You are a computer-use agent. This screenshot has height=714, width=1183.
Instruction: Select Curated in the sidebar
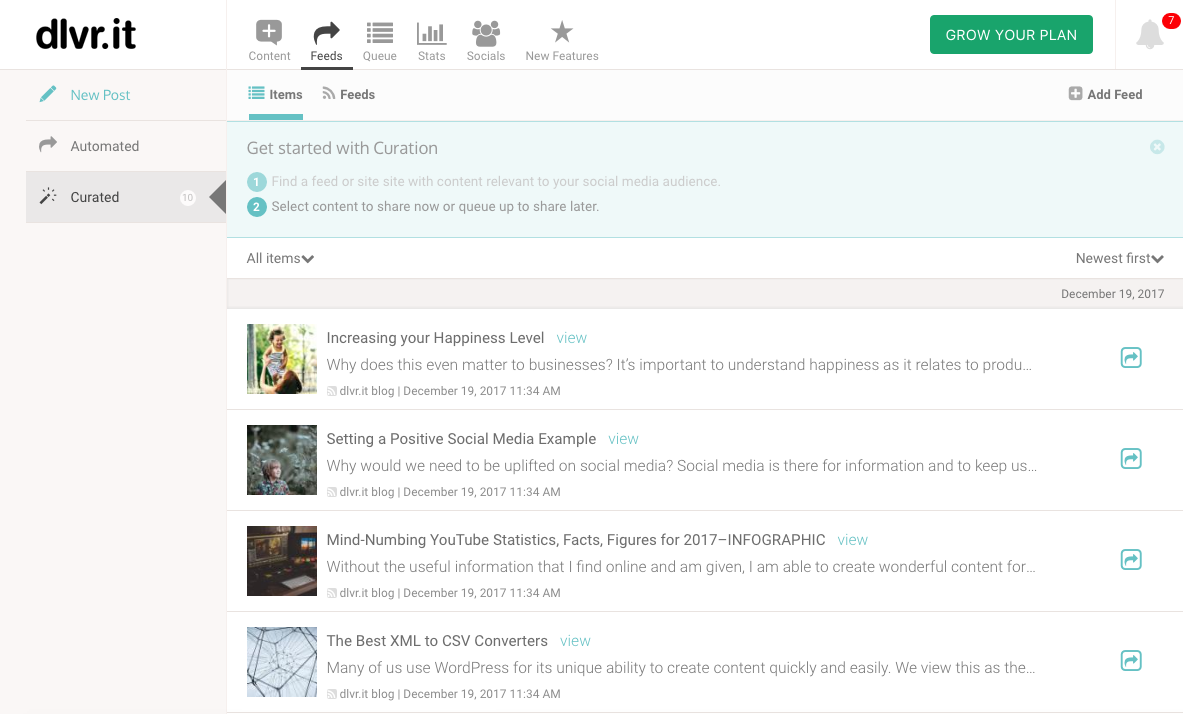[126, 197]
